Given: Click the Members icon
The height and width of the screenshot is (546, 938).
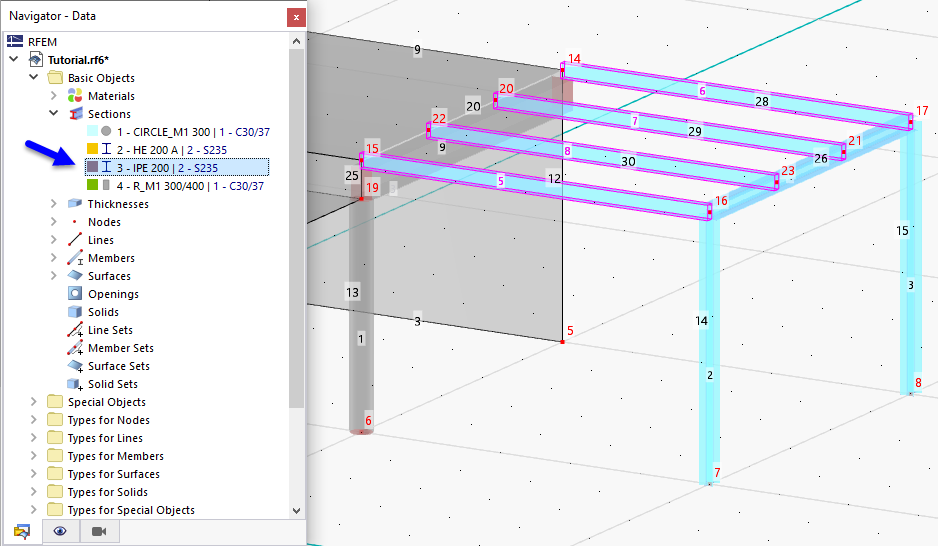Looking at the screenshot, I should click(x=75, y=258).
